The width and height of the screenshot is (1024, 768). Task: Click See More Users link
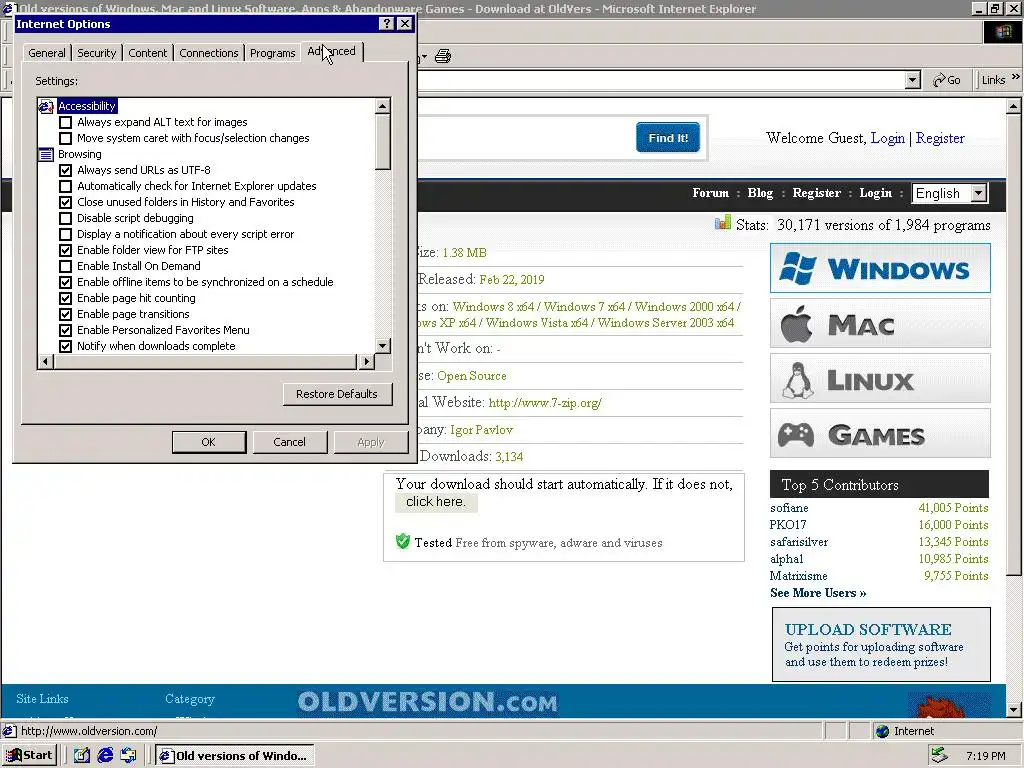pyautogui.click(x=818, y=593)
